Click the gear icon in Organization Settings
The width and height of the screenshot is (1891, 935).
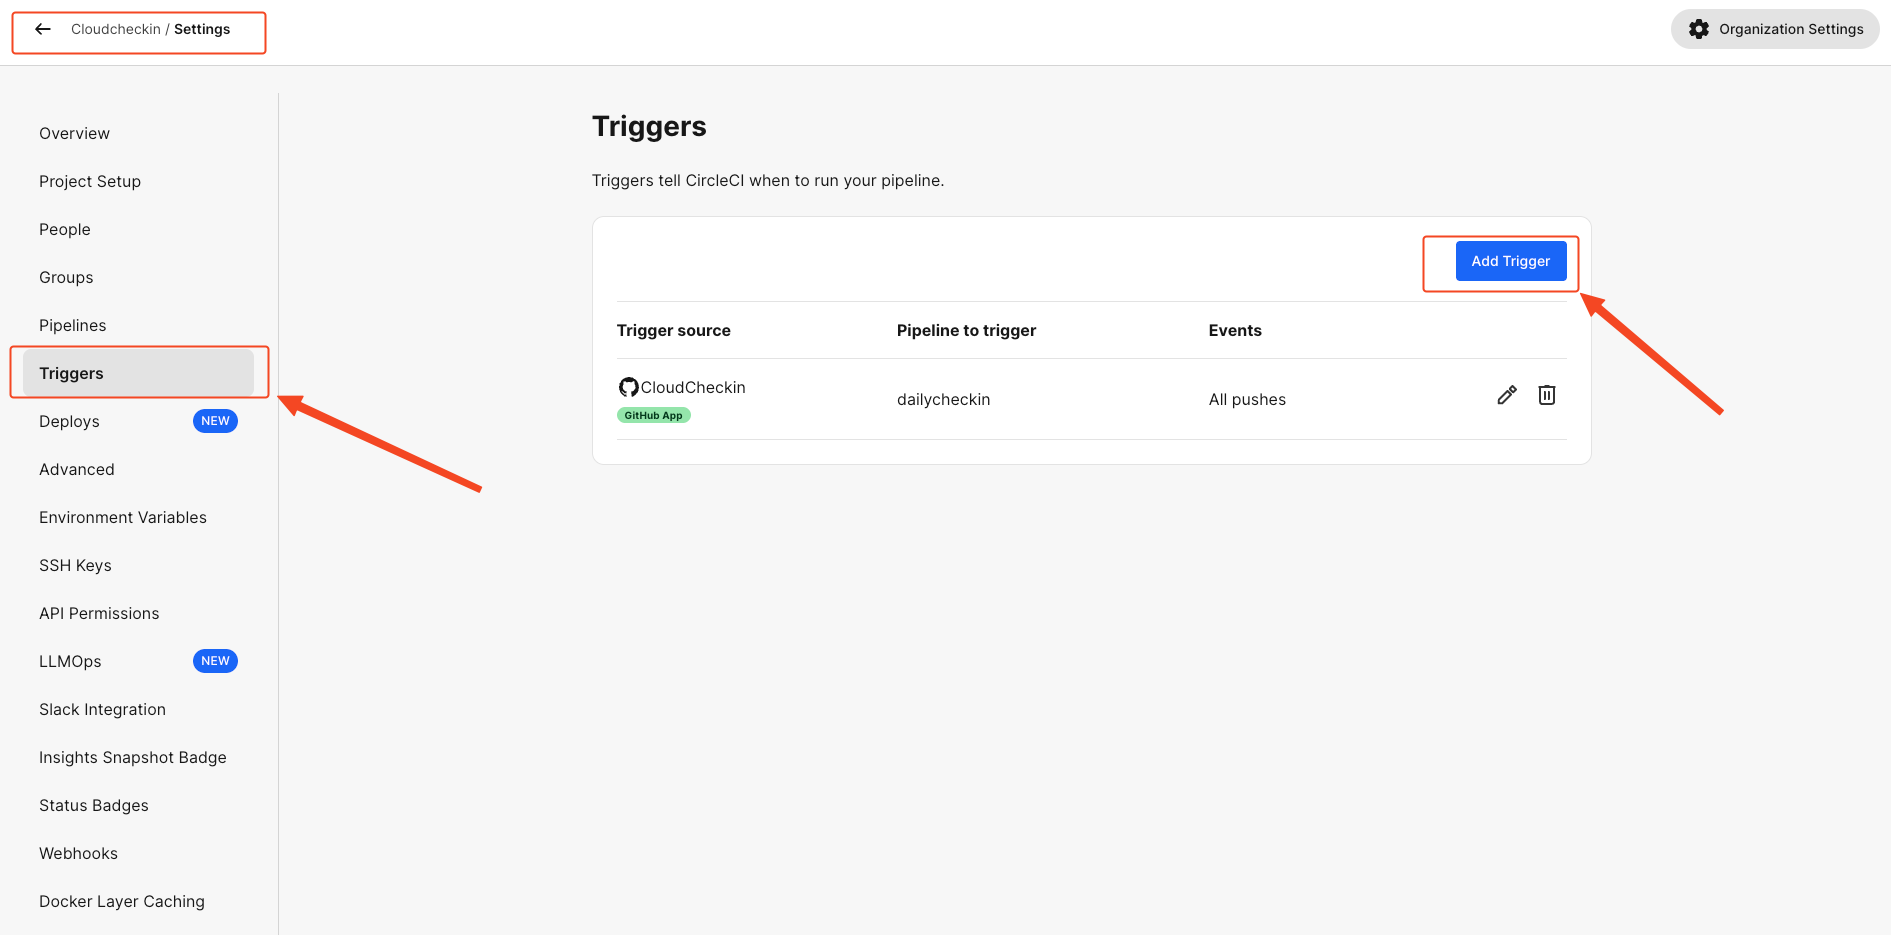[1699, 29]
